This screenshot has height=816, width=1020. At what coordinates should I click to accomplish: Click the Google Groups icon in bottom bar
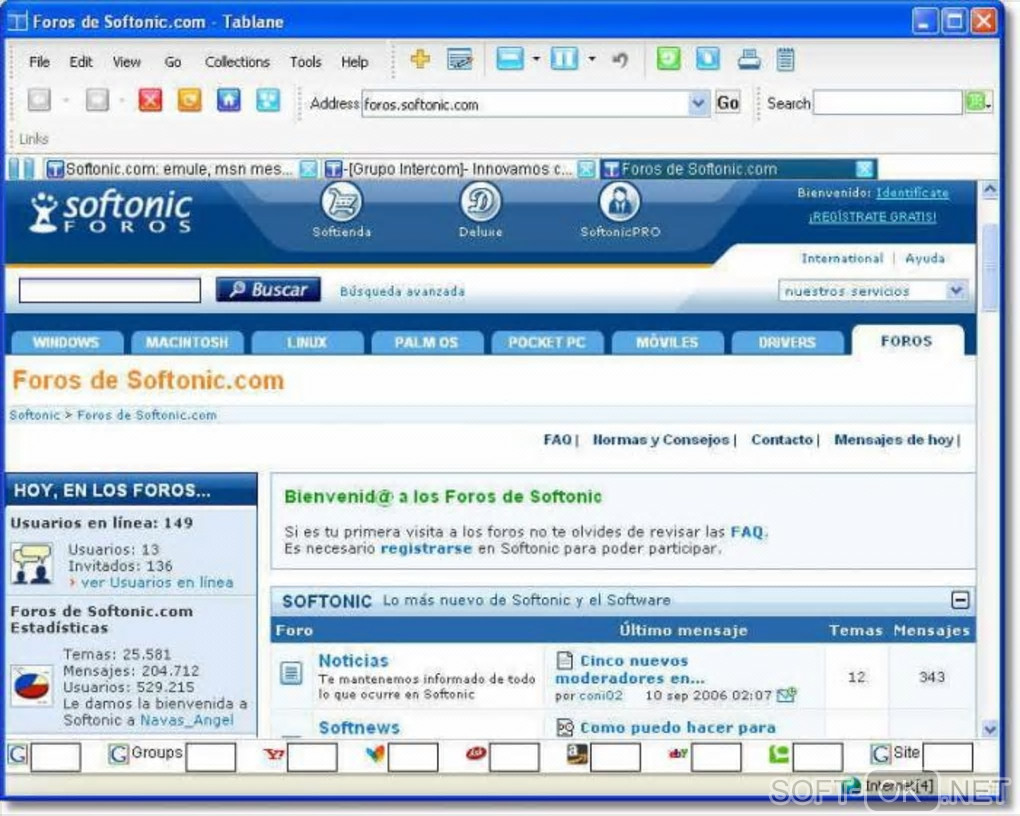coord(118,755)
